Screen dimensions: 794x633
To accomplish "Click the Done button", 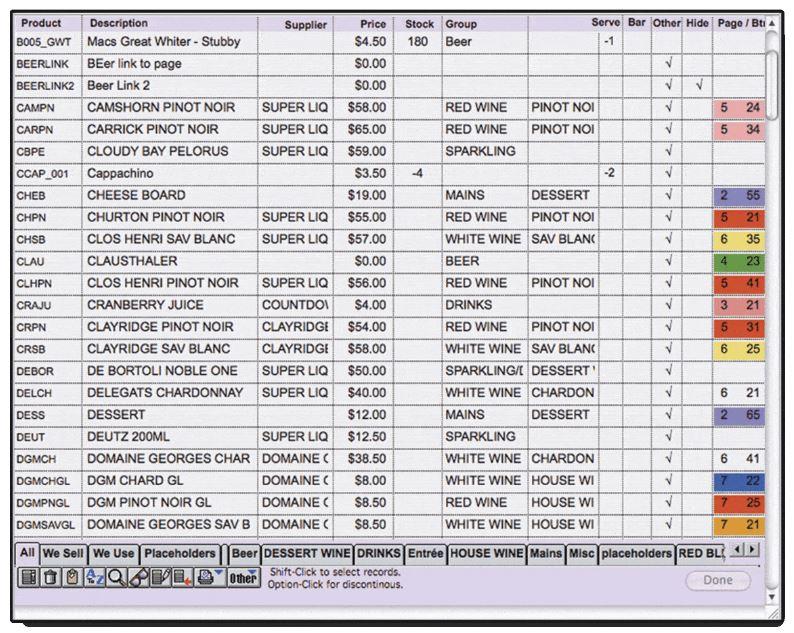I will coord(718,580).
